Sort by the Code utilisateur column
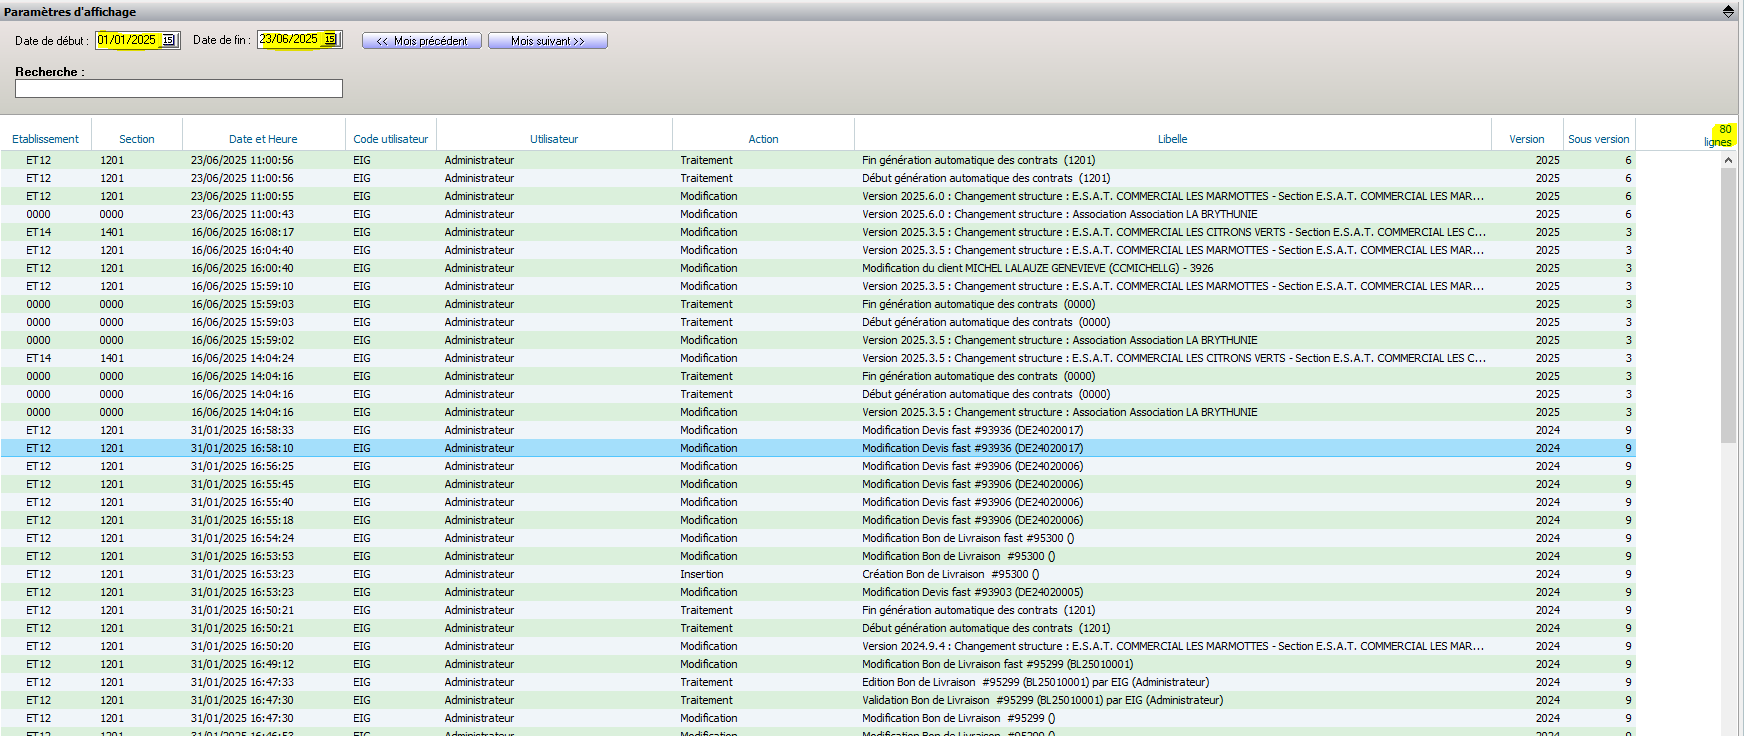The height and width of the screenshot is (736, 1744). [390, 139]
